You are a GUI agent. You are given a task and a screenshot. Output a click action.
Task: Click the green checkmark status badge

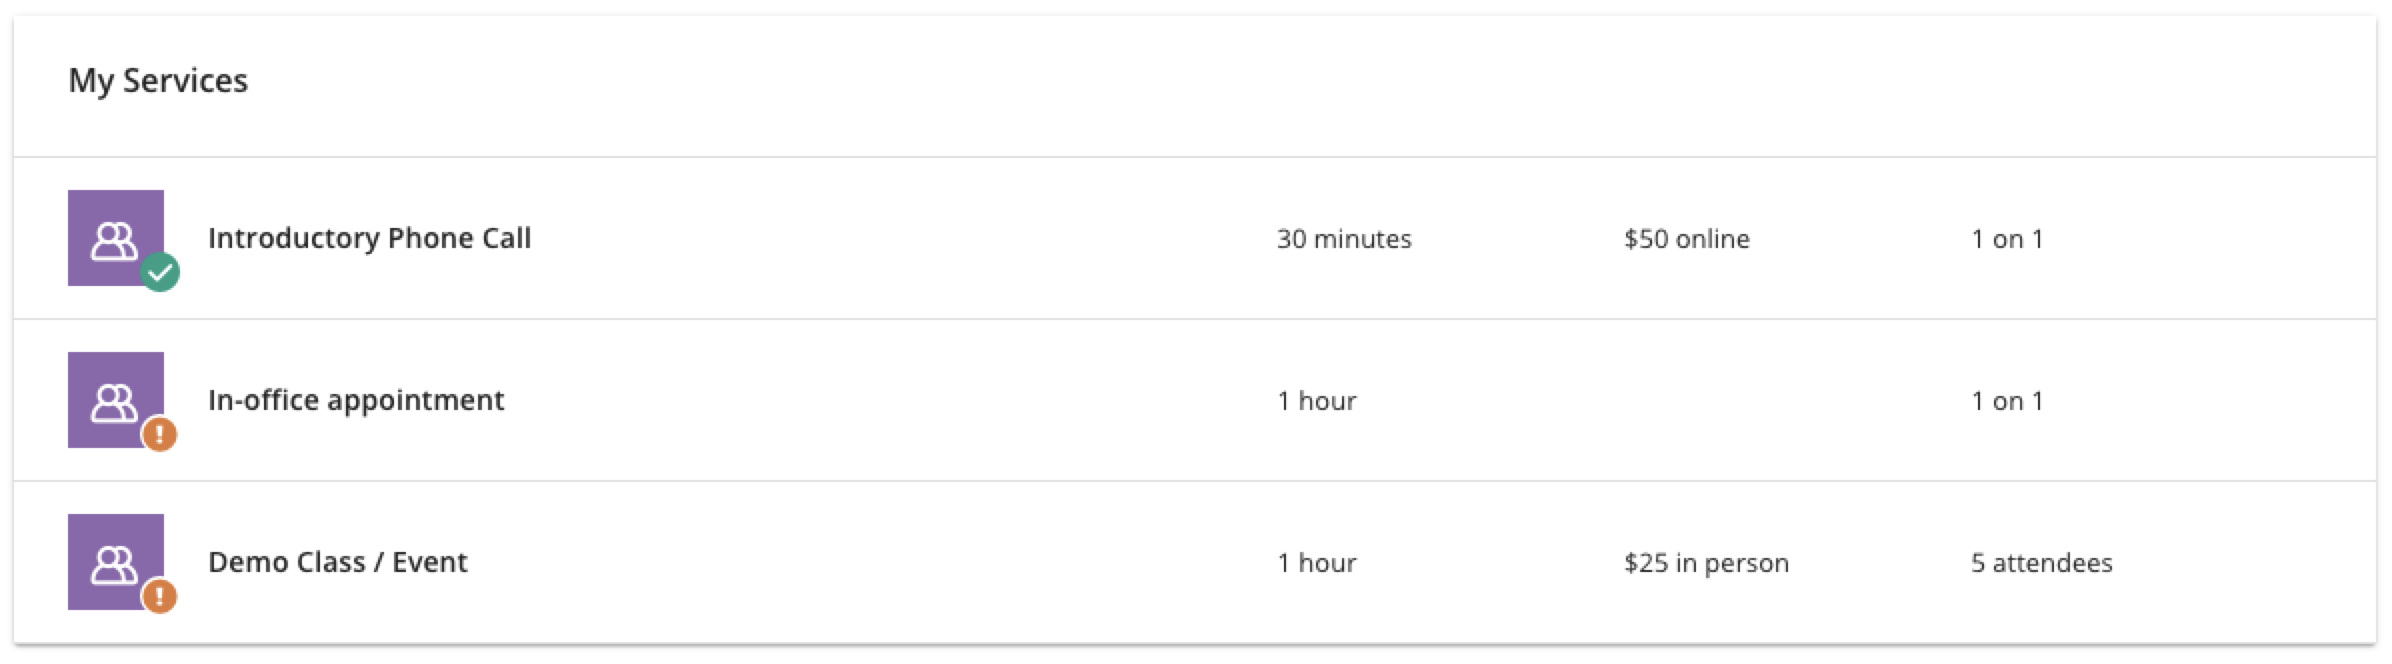click(x=160, y=272)
